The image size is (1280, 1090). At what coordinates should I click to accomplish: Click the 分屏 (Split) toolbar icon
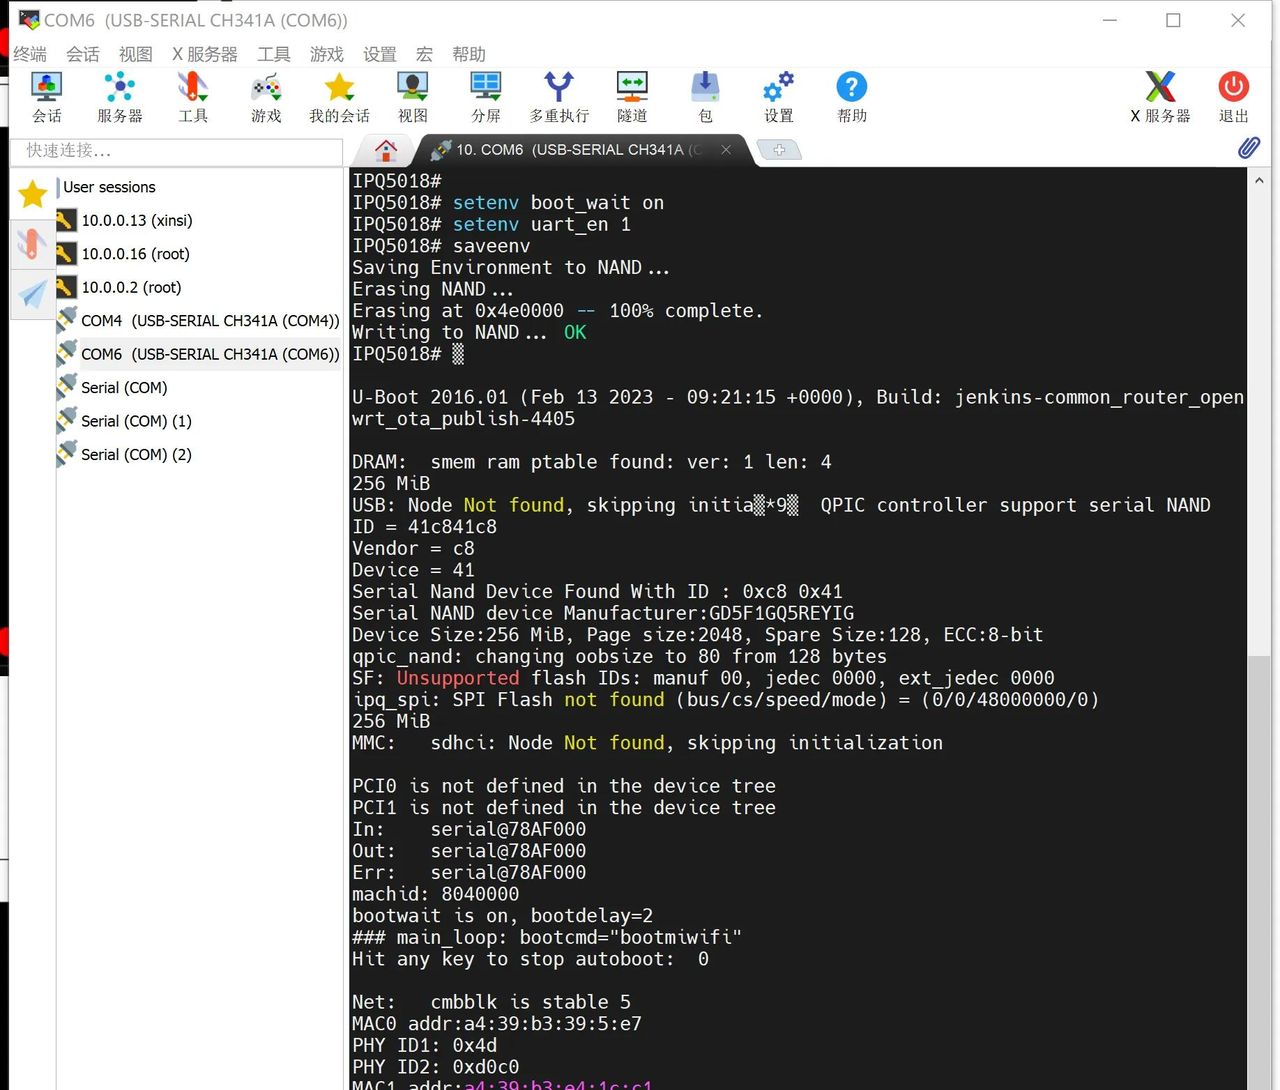(486, 97)
